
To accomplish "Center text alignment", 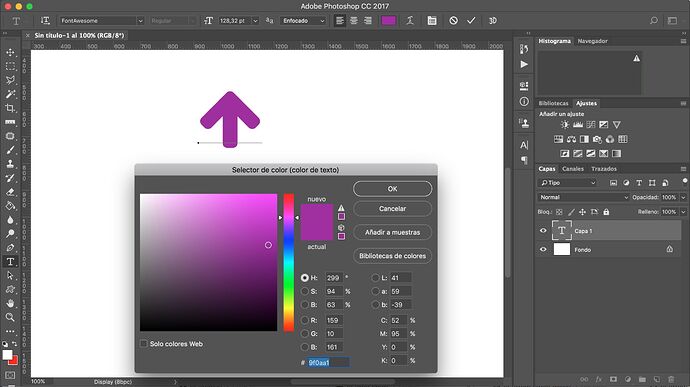I will pyautogui.click(x=354, y=21).
